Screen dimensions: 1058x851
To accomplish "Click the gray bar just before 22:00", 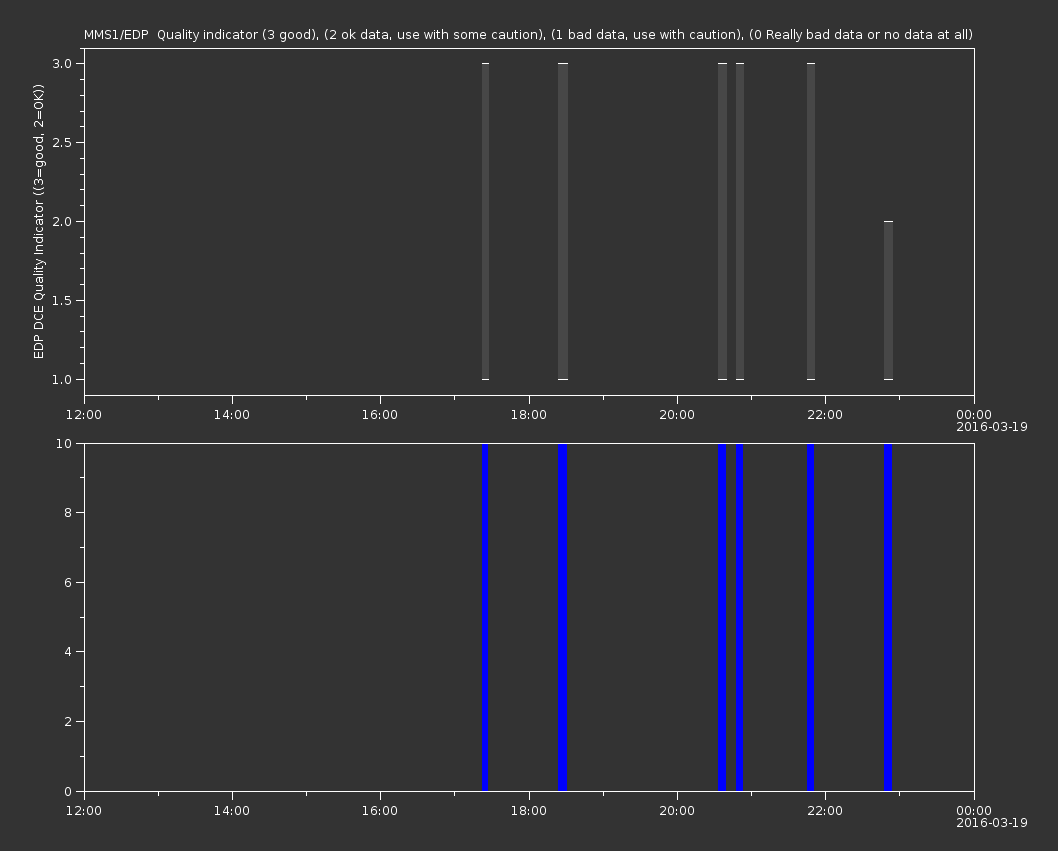I will [x=811, y=221].
